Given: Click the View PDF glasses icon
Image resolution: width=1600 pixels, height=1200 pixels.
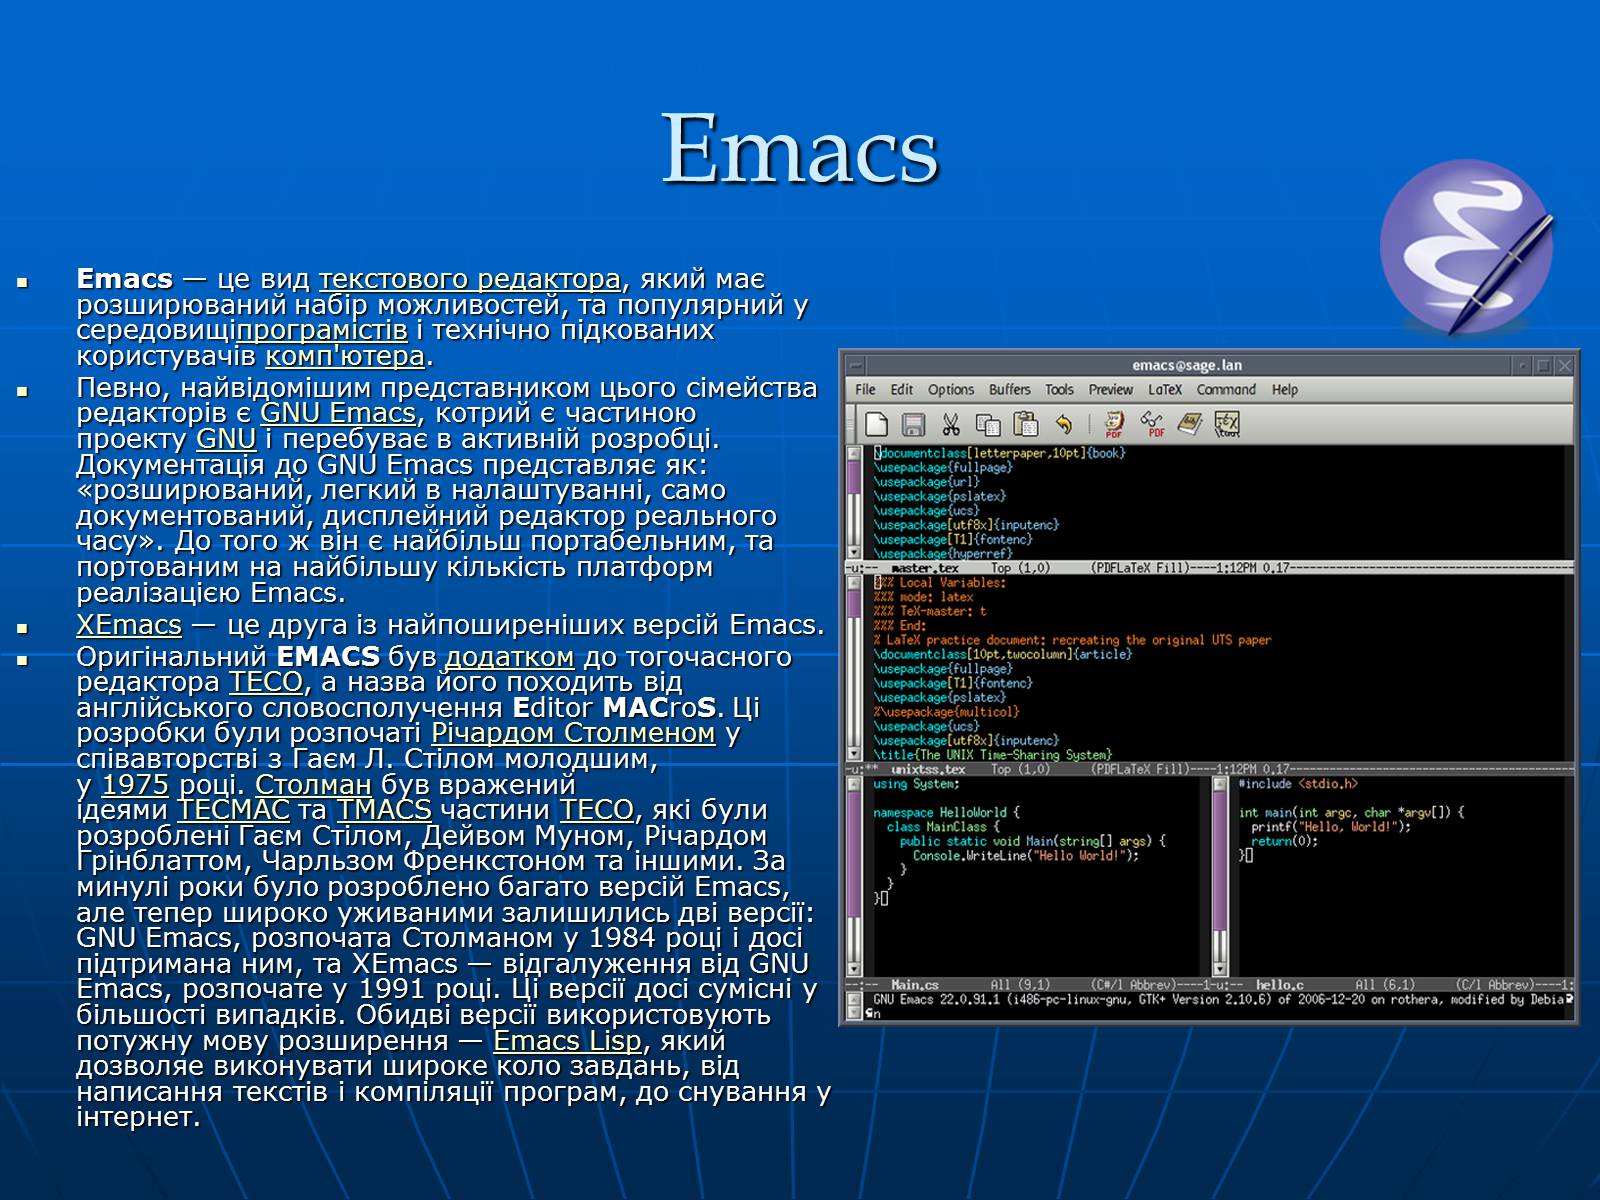Looking at the screenshot, I should coord(1153,424).
